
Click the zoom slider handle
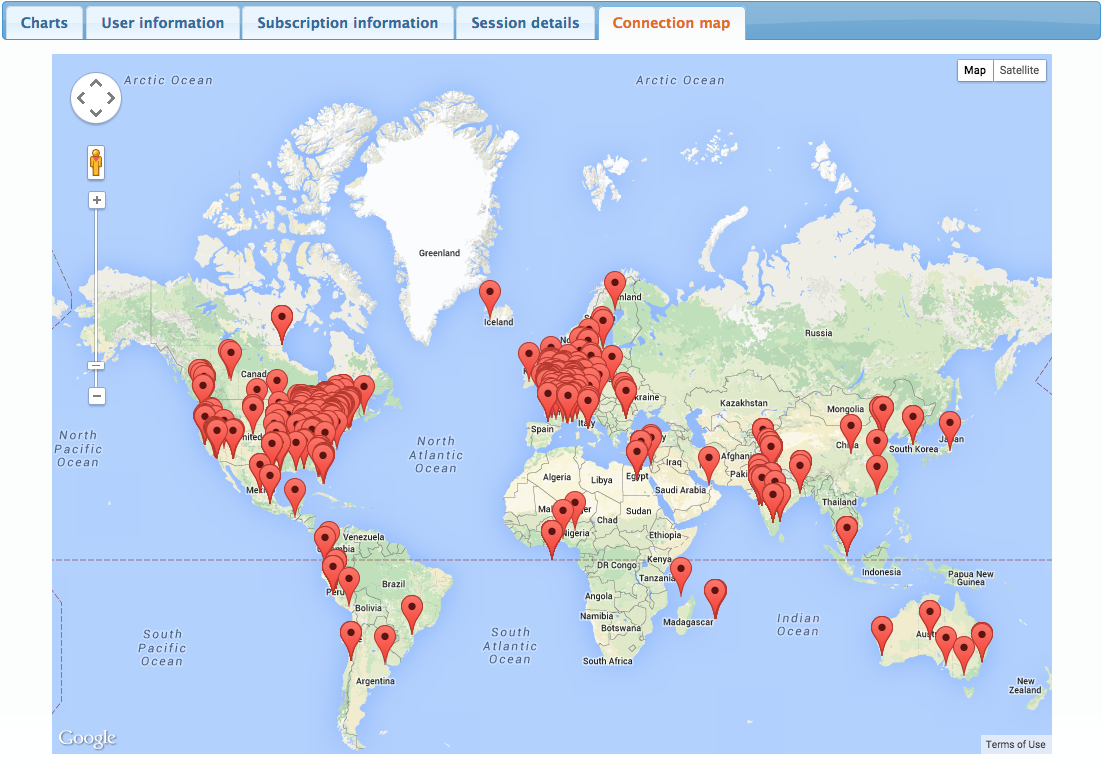[x=96, y=366]
